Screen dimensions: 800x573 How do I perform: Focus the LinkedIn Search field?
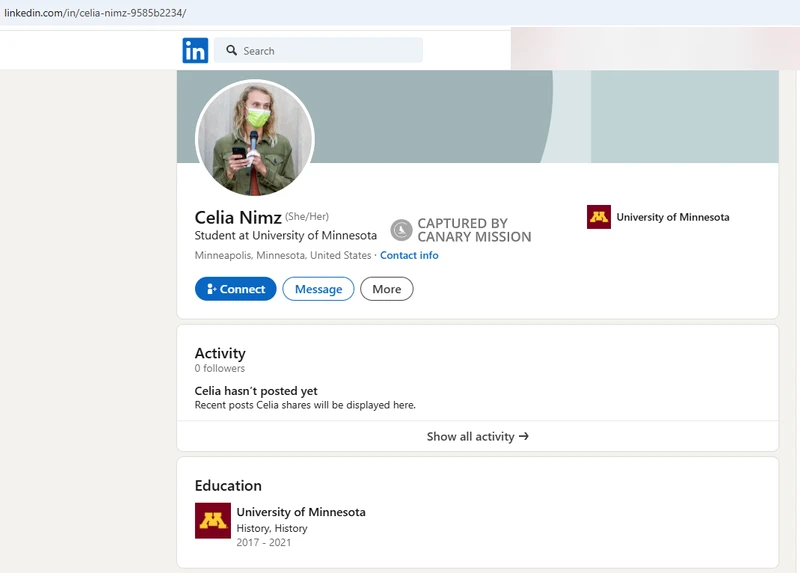(x=318, y=51)
